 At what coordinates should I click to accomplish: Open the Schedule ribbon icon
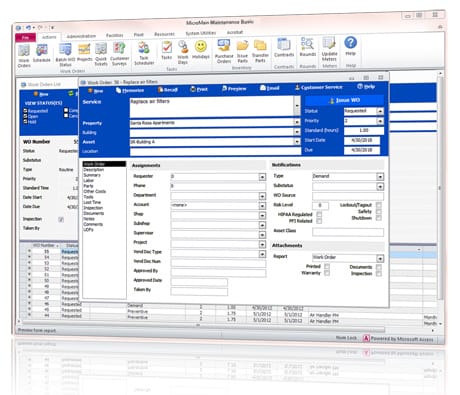(42, 53)
